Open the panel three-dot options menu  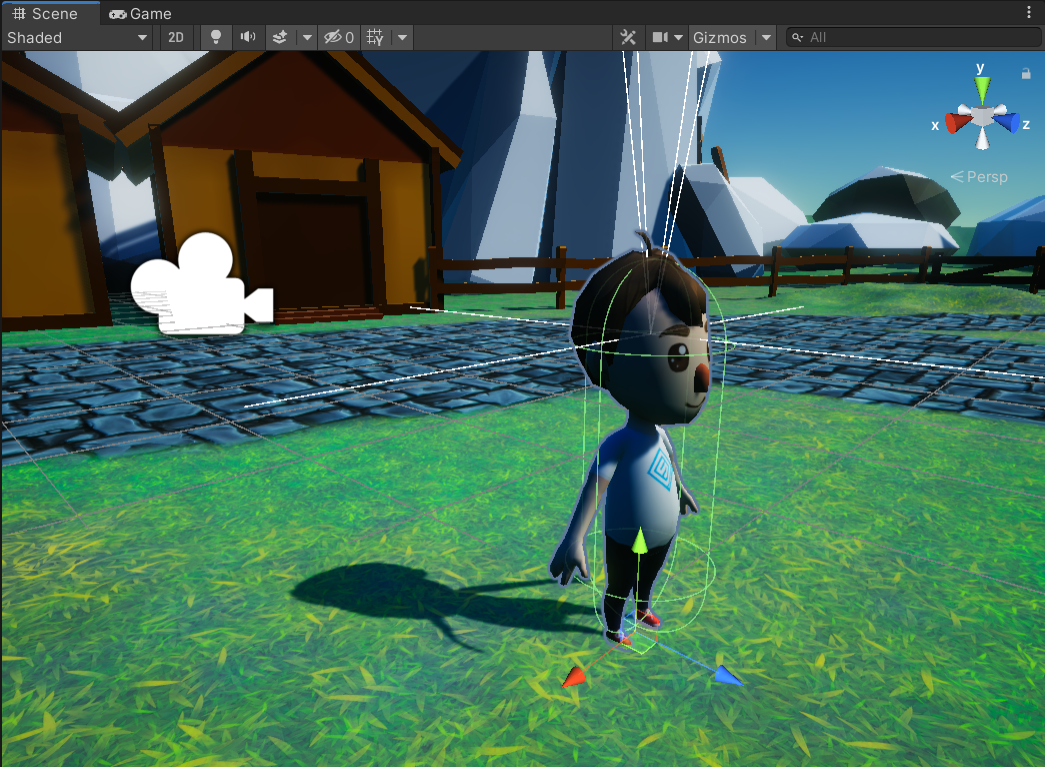[x=1030, y=13]
